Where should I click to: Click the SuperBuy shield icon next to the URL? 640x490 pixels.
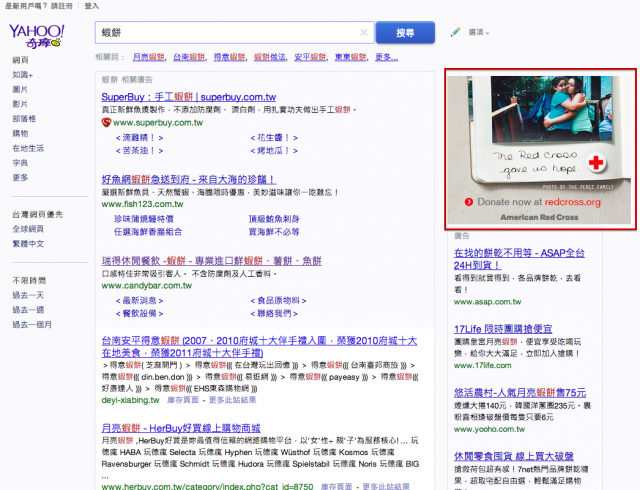tap(106, 122)
